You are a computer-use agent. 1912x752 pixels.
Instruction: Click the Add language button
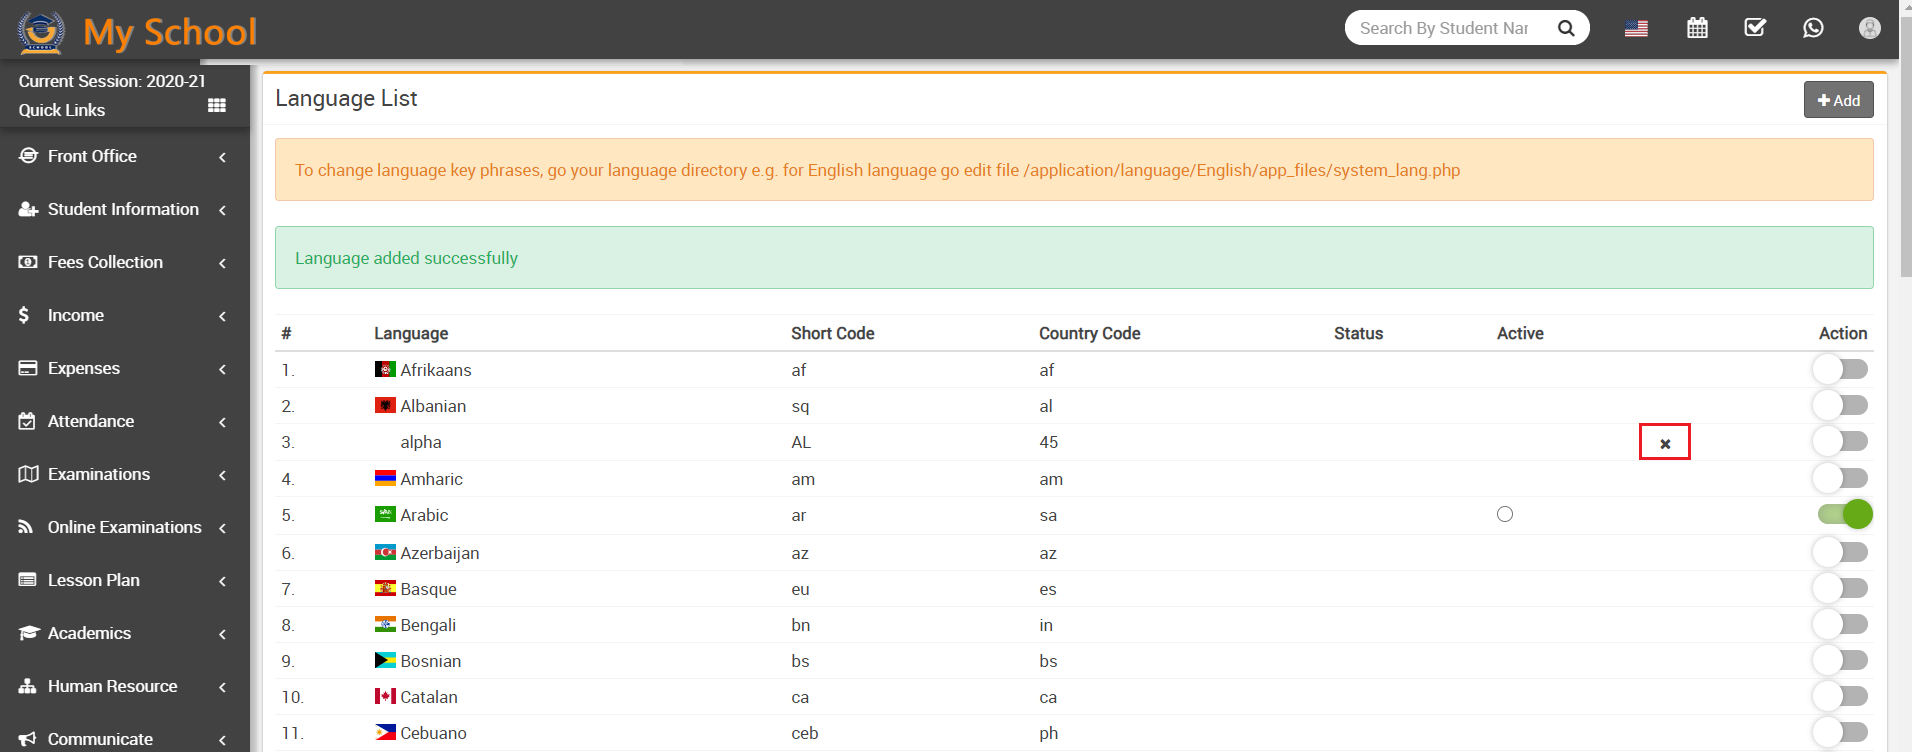[1838, 100]
